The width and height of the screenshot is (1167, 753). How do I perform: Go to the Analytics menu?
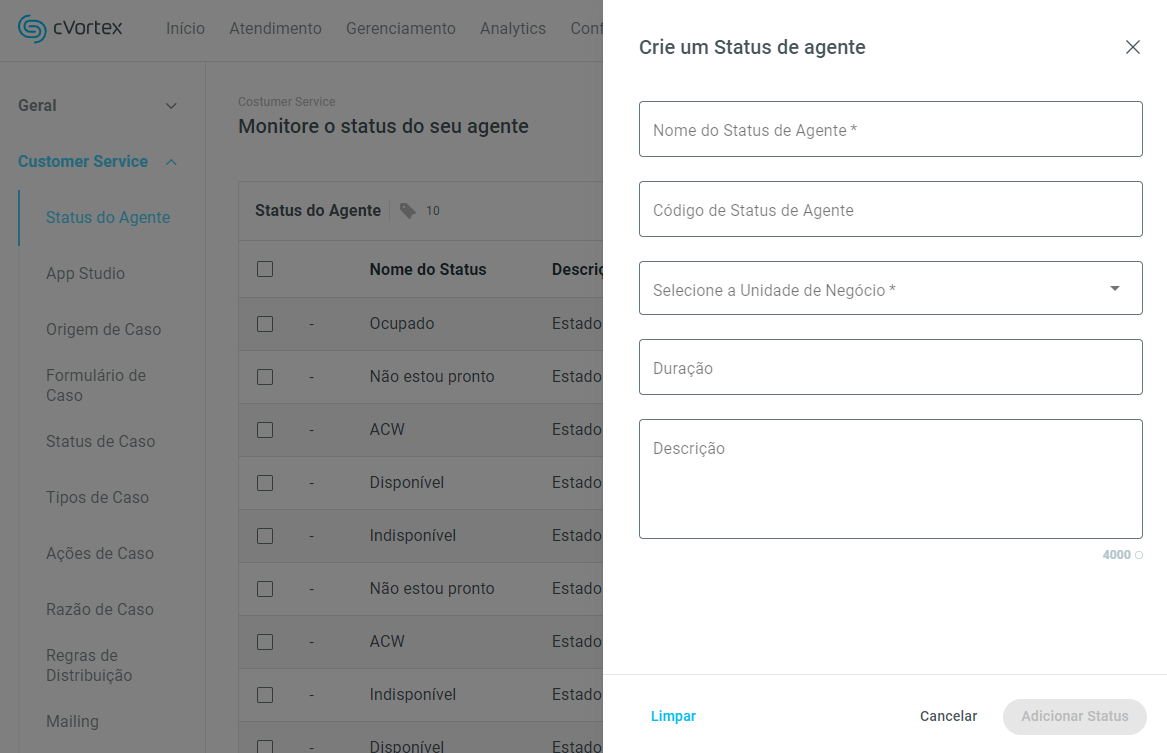[513, 29]
